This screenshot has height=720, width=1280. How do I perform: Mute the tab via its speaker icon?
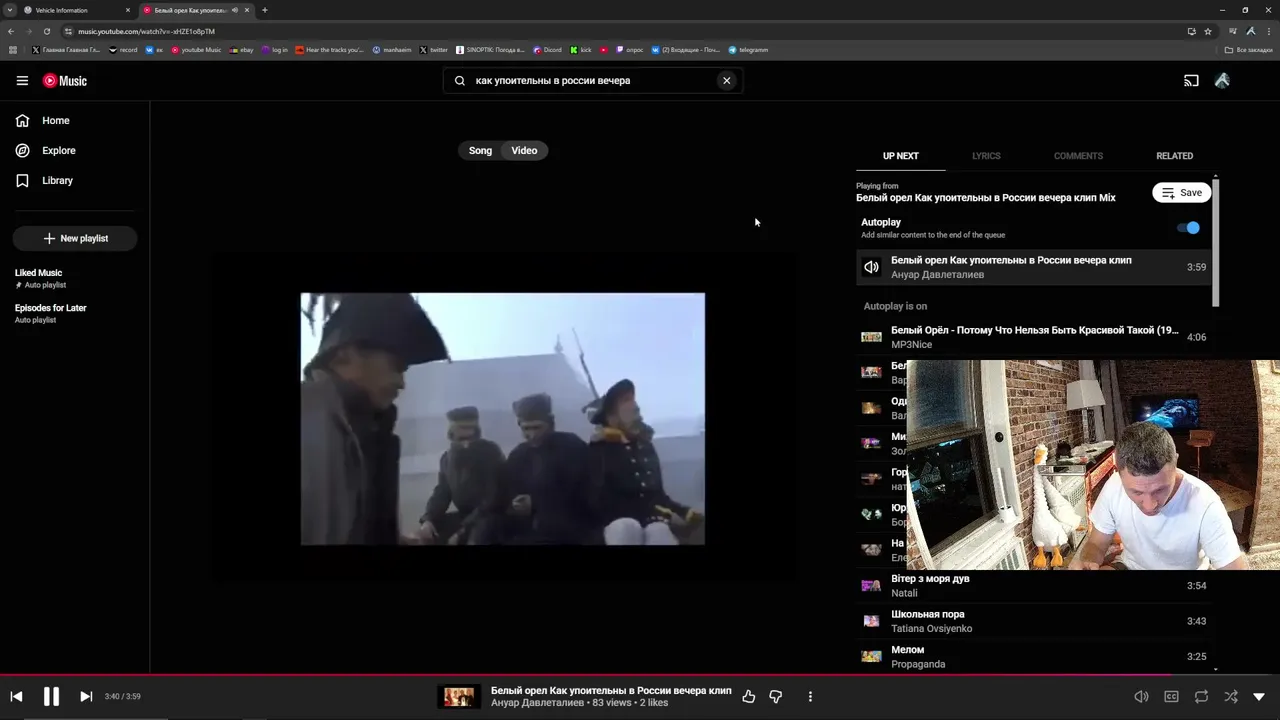pos(235,10)
